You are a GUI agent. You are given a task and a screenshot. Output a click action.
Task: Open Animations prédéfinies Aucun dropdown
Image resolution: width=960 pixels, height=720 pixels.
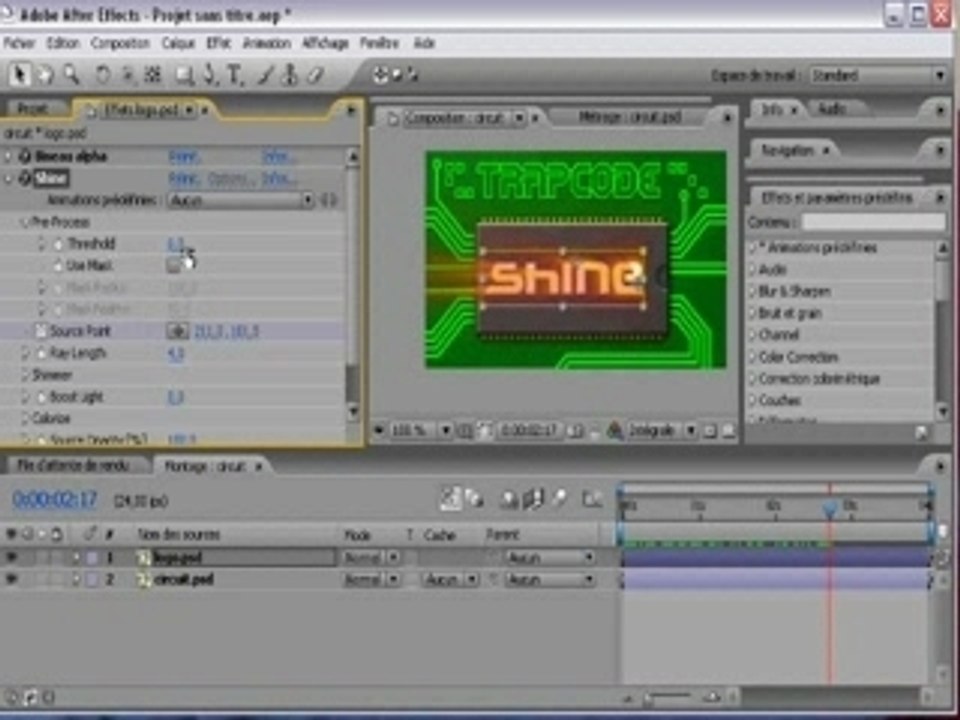click(x=241, y=200)
